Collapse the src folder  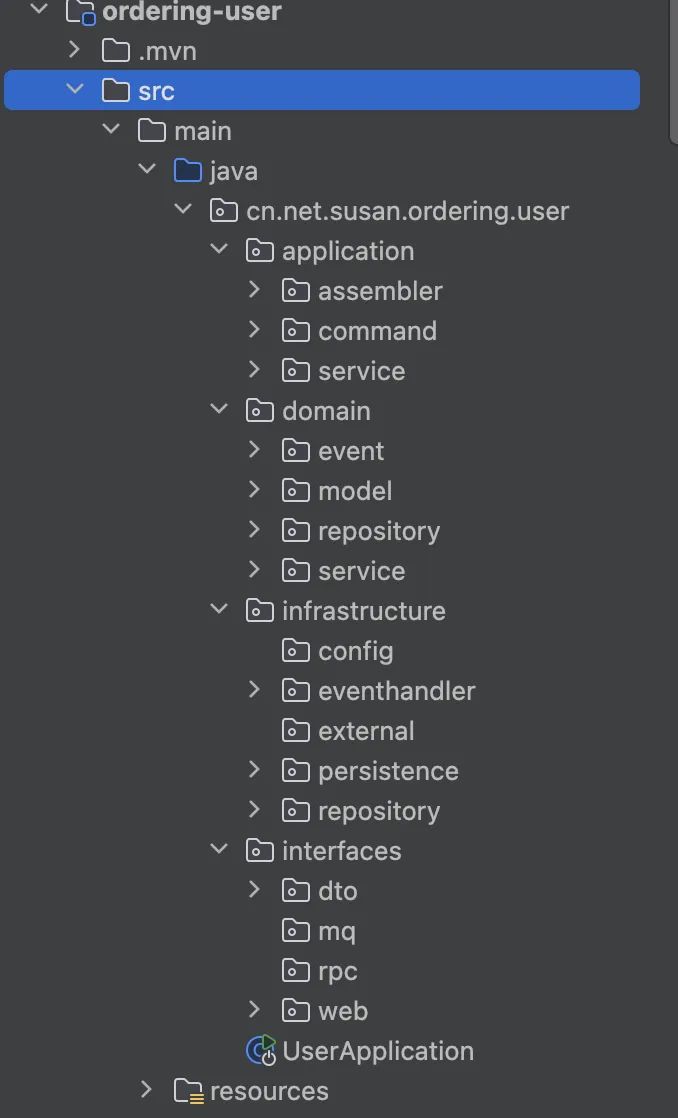[74, 91]
